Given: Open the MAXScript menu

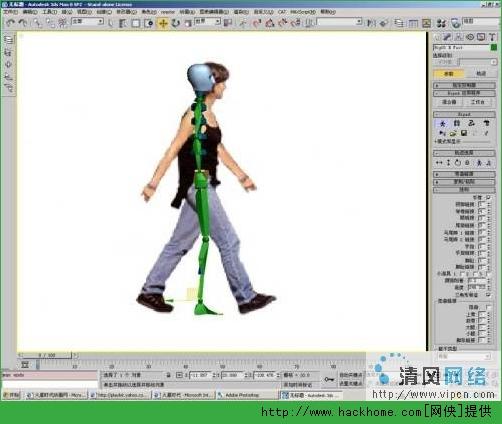Looking at the screenshot, I should click(x=303, y=12).
